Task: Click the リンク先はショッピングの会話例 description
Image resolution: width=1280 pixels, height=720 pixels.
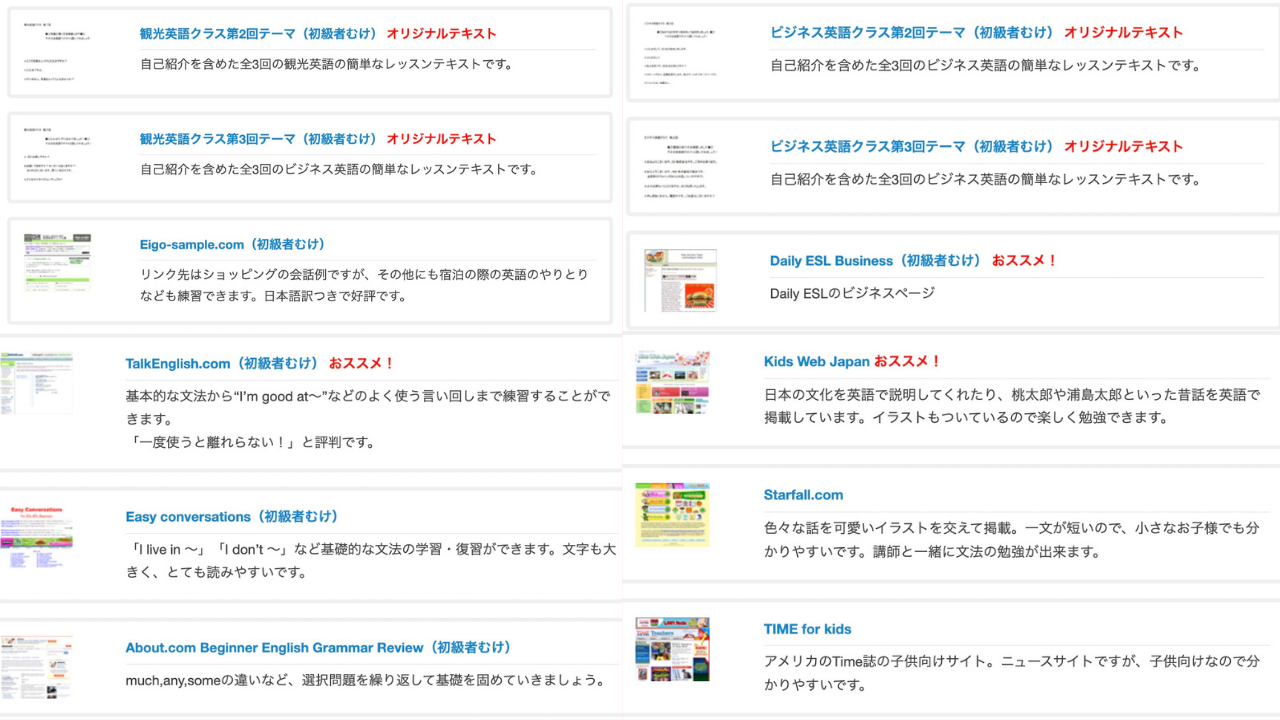Action: click(364, 285)
